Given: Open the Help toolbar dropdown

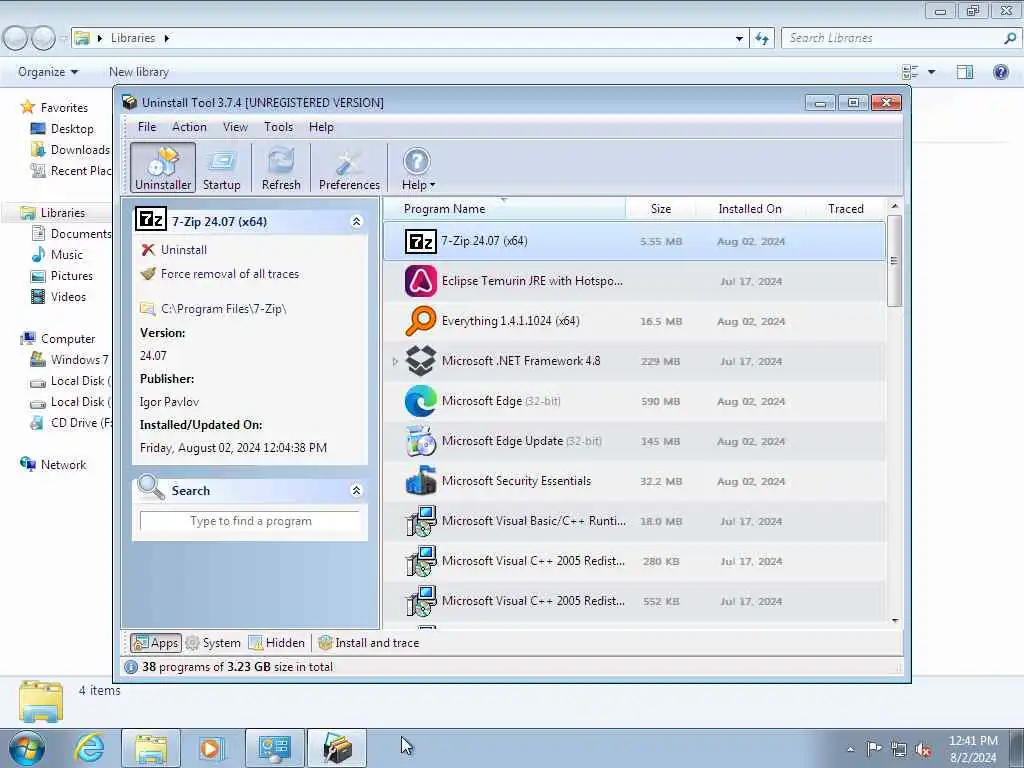Looking at the screenshot, I should (x=418, y=168).
